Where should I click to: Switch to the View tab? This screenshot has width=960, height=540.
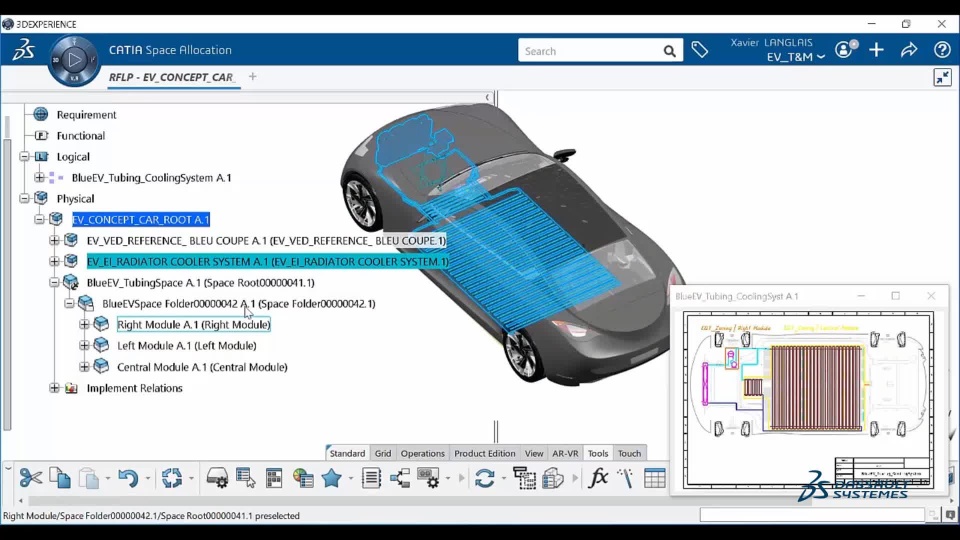[x=534, y=453]
